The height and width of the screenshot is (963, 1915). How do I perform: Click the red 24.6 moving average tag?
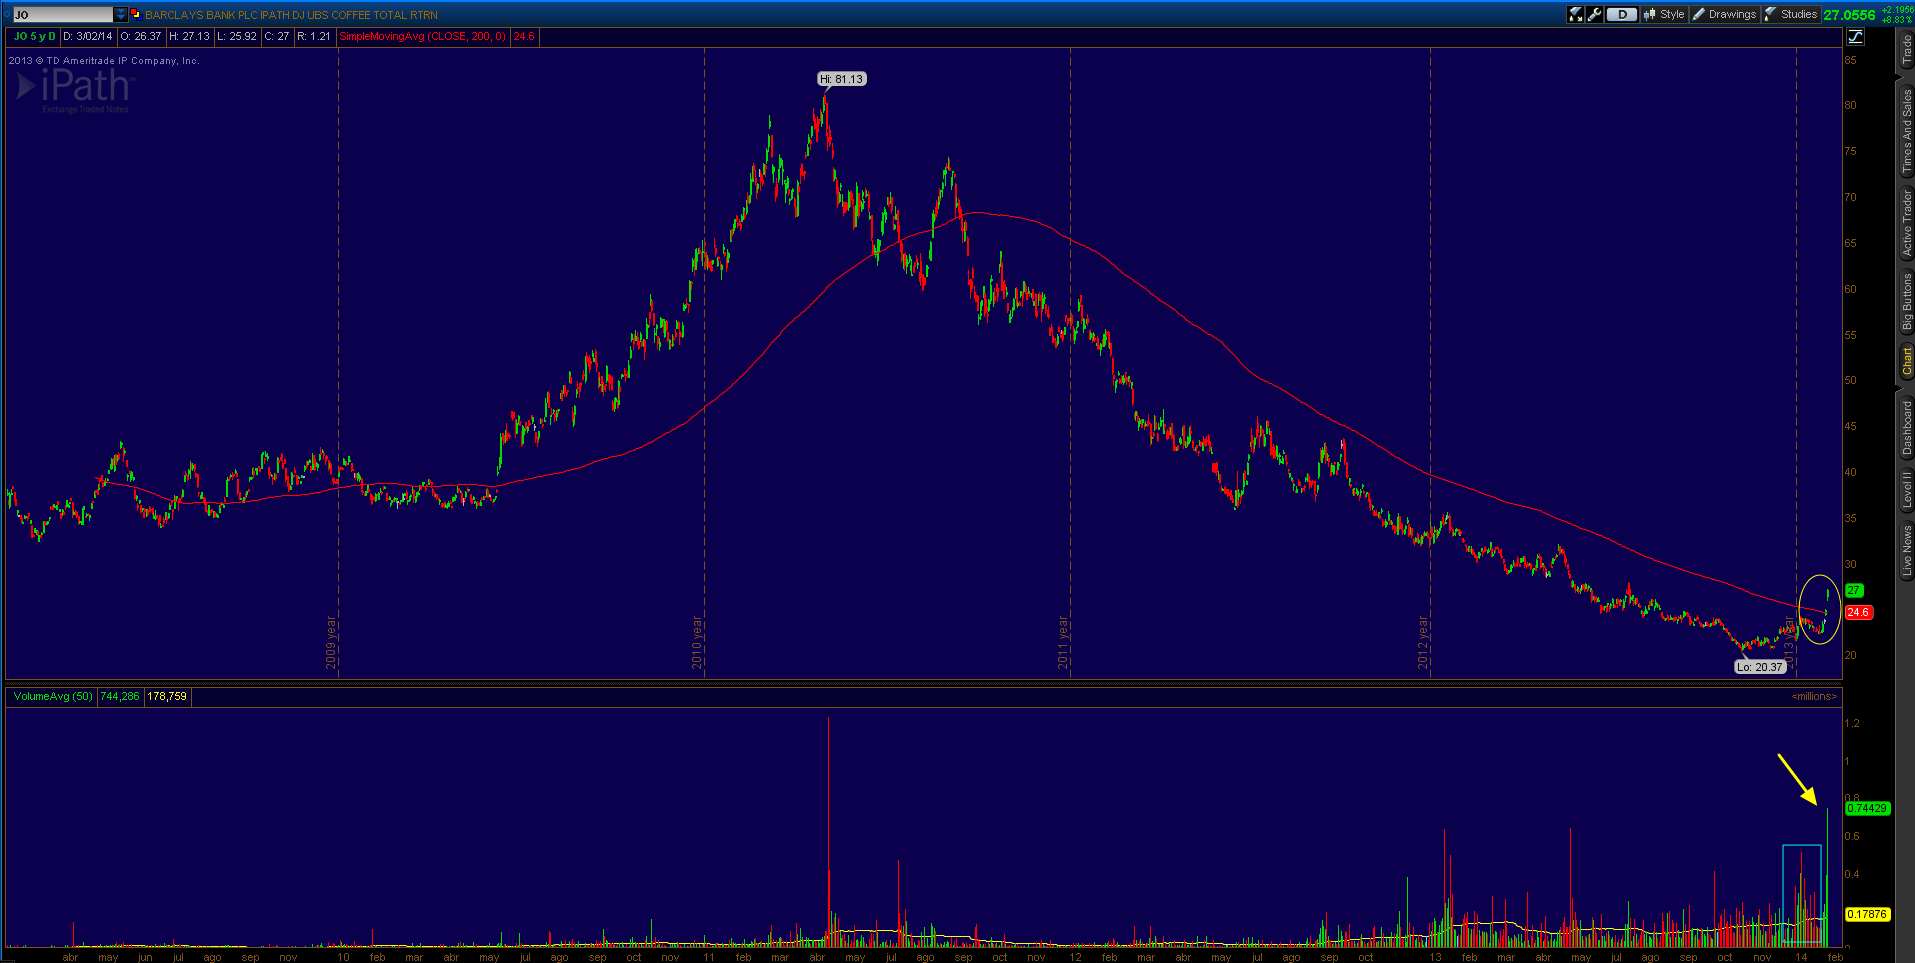[1858, 612]
